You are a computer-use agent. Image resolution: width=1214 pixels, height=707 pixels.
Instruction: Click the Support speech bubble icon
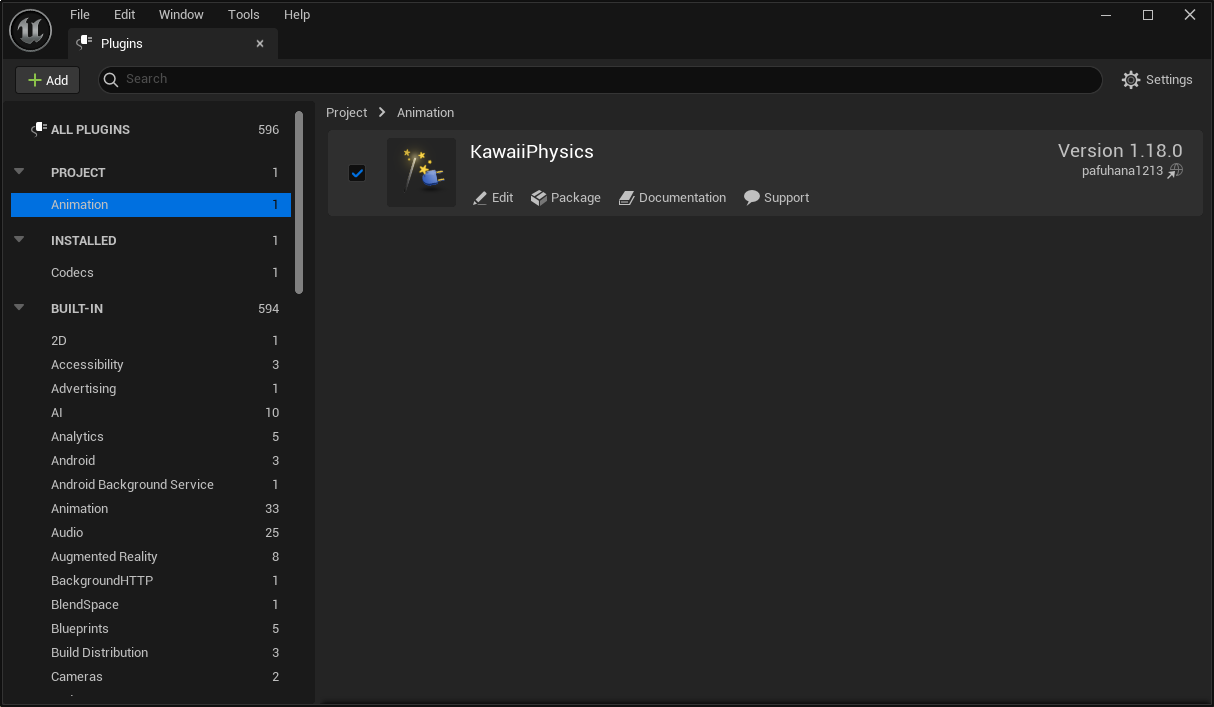point(752,198)
